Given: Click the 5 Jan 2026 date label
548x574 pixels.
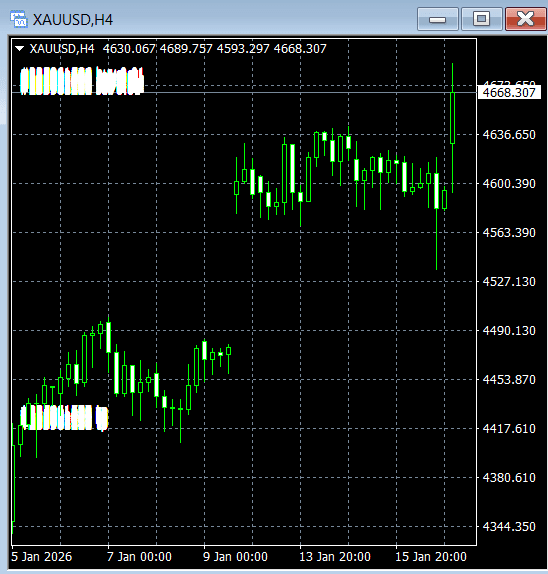Looking at the screenshot, I should point(41,557).
